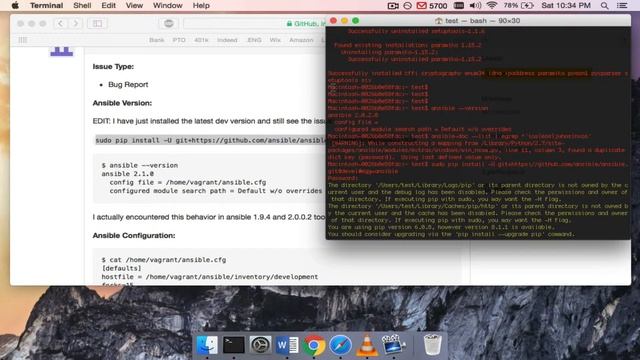Viewport: 640px width, 360px height.
Task: Open Terminal from the Dock
Action: [233, 345]
